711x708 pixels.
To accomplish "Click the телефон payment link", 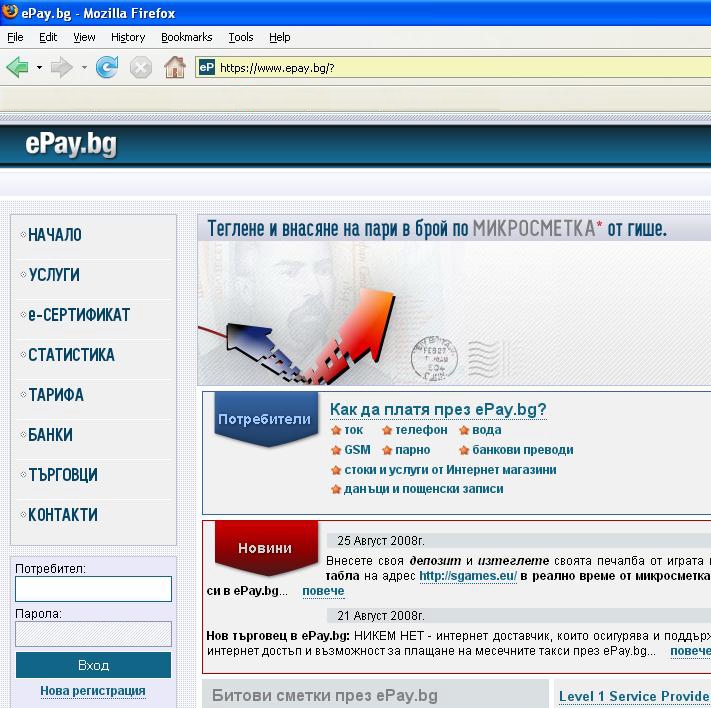I will (x=421, y=430).
